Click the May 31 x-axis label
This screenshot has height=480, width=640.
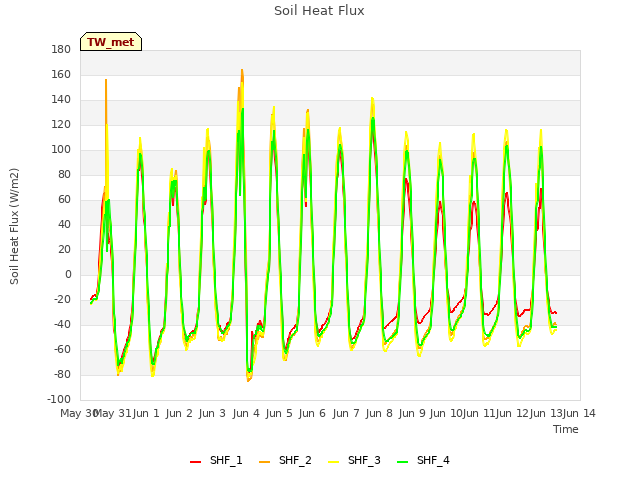113,413
